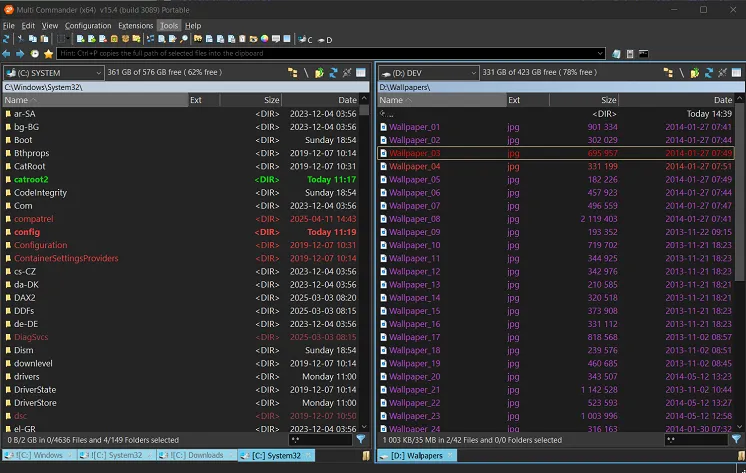Open the Extensions menu
This screenshot has width=746, height=473.
pos(136,26)
